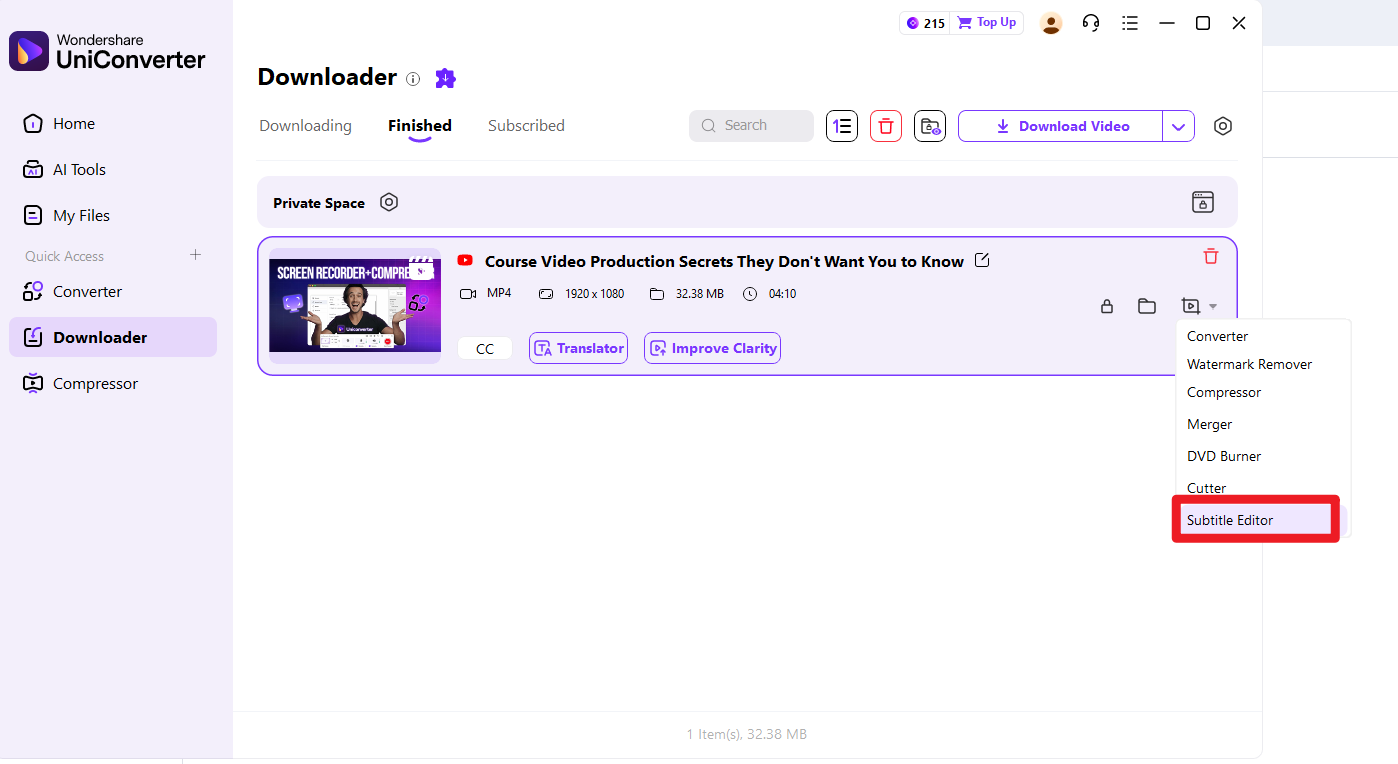Viewport: 1398px width, 764px height.
Task: Open customer support headset icon
Action: click(x=1091, y=23)
